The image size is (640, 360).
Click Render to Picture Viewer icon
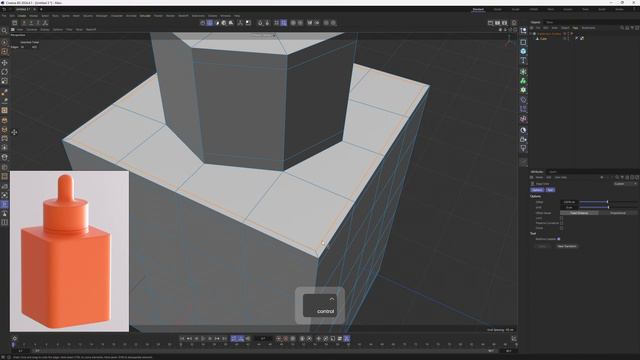point(498,23)
